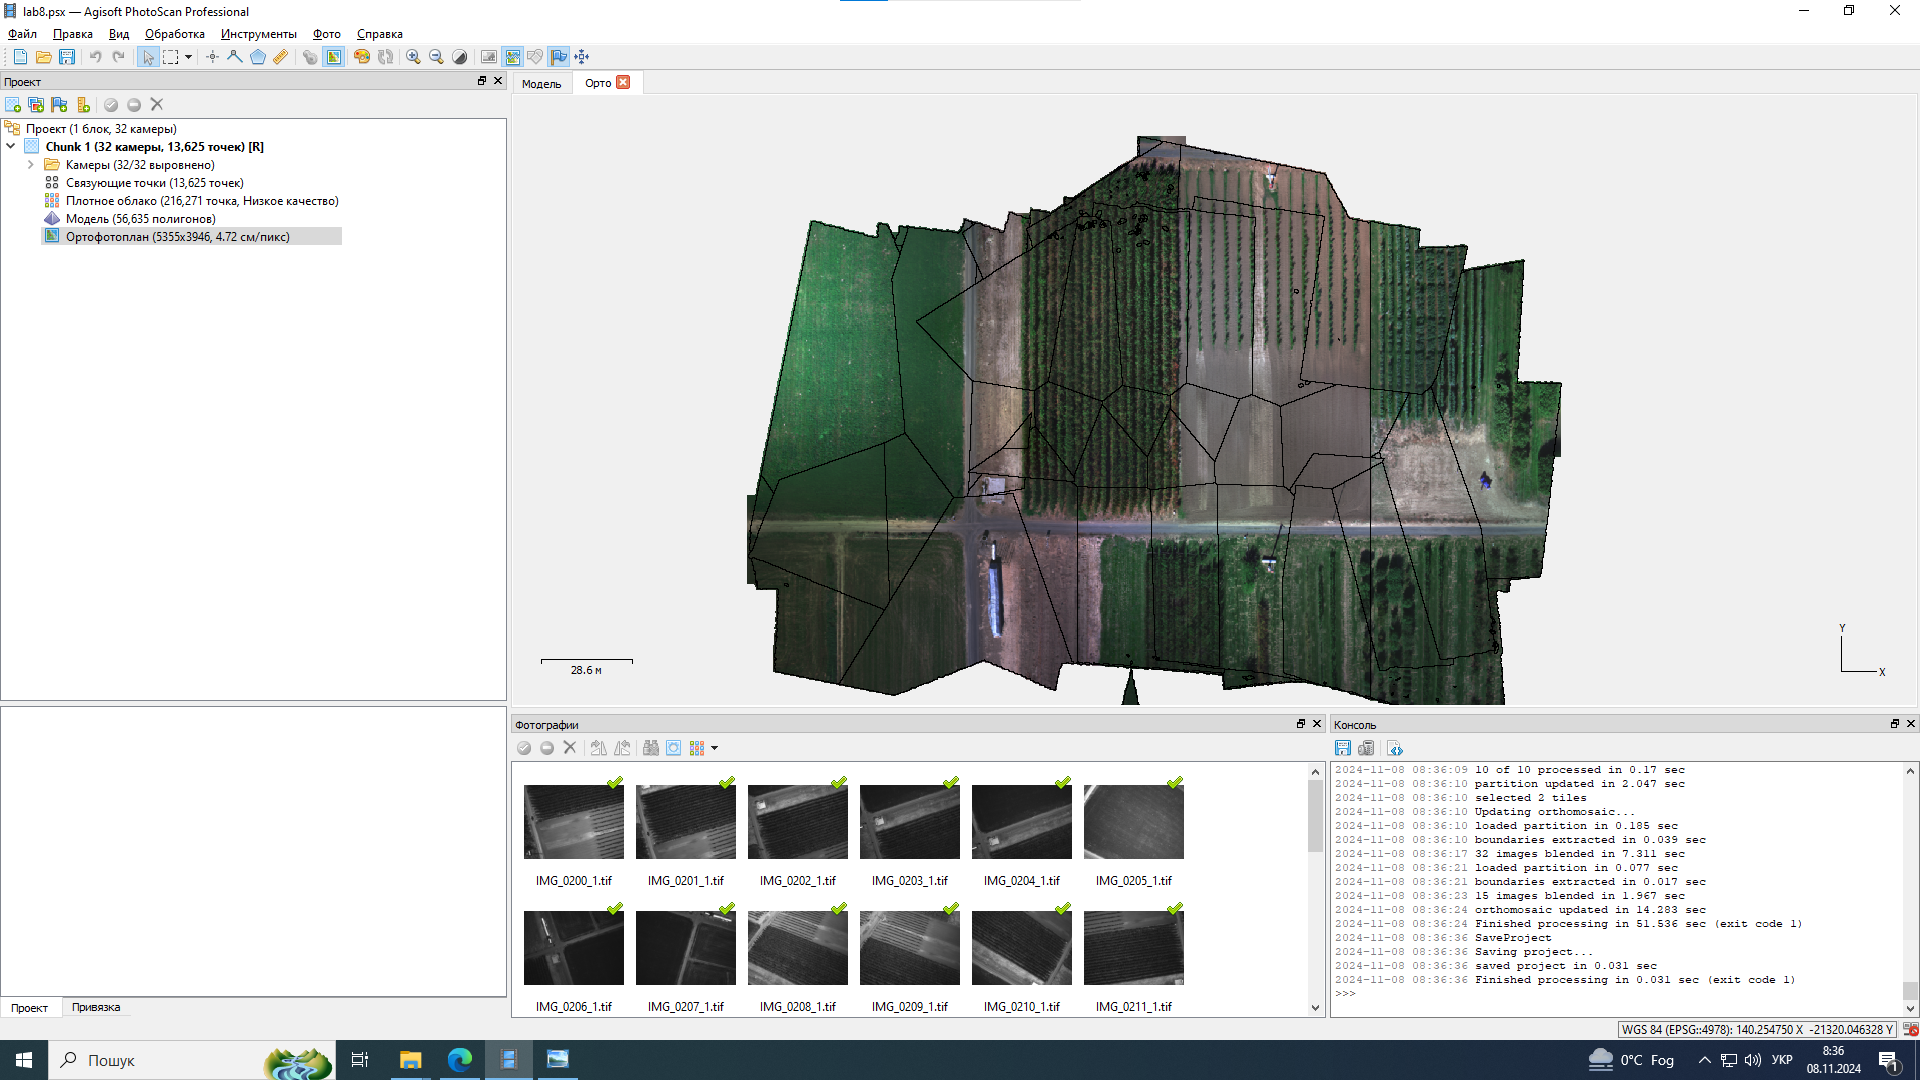This screenshot has width=1920, height=1080.
Task: Click the Add Photos icon in Project panel
Action: coord(36,105)
